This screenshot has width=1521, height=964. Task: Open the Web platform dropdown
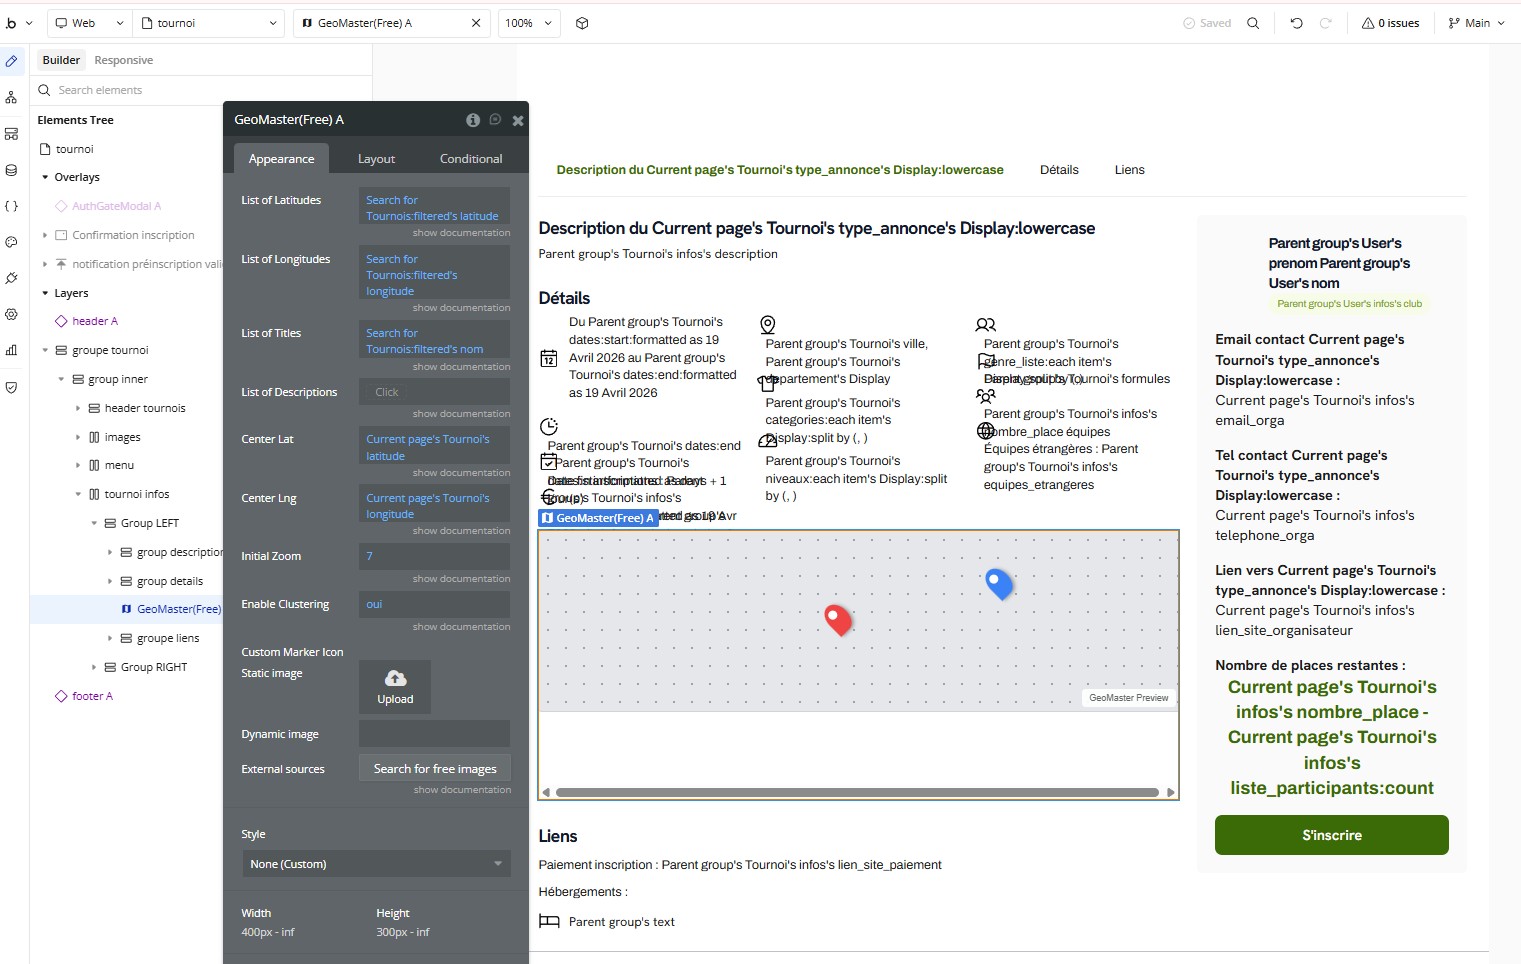[90, 23]
